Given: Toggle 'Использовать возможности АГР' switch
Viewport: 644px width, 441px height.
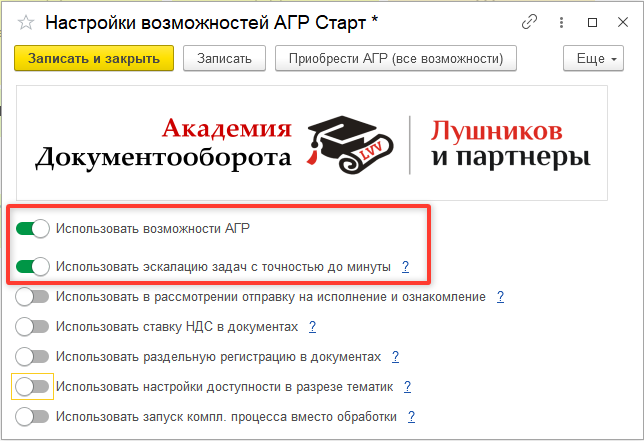Looking at the screenshot, I should [x=33, y=229].
